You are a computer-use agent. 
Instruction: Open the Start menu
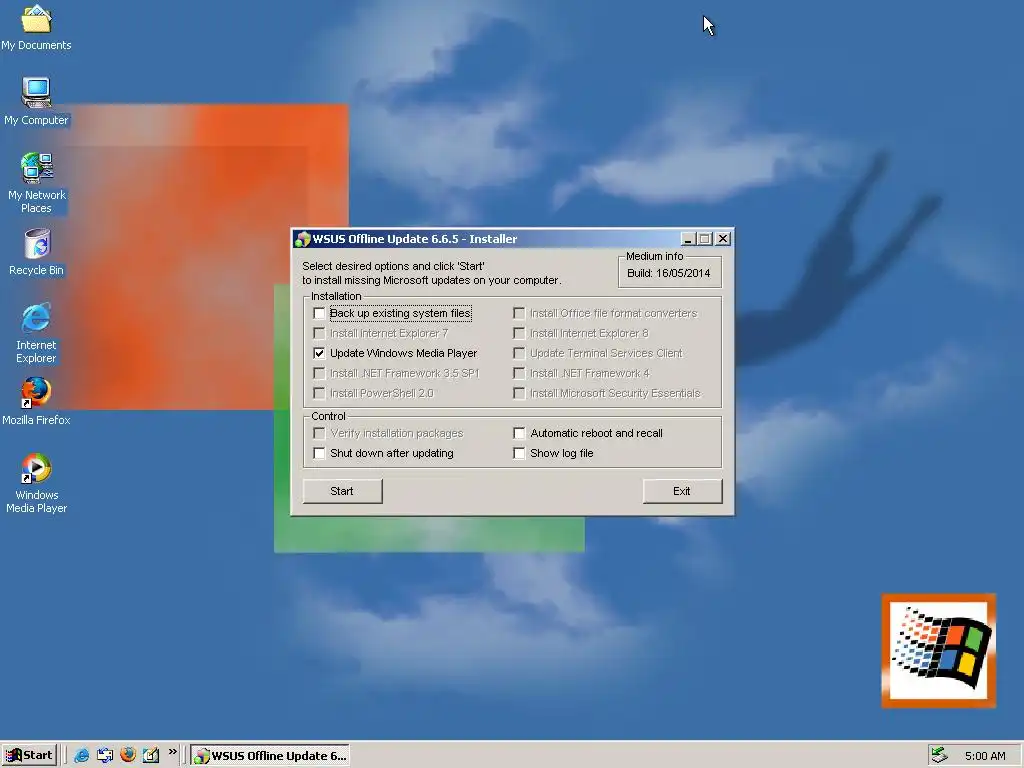pos(29,755)
